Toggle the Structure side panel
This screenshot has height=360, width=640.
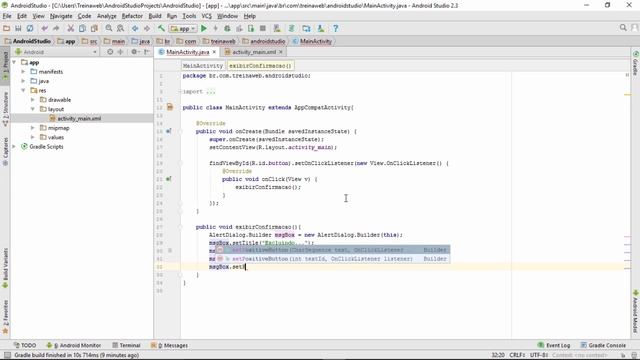[x=5, y=109]
